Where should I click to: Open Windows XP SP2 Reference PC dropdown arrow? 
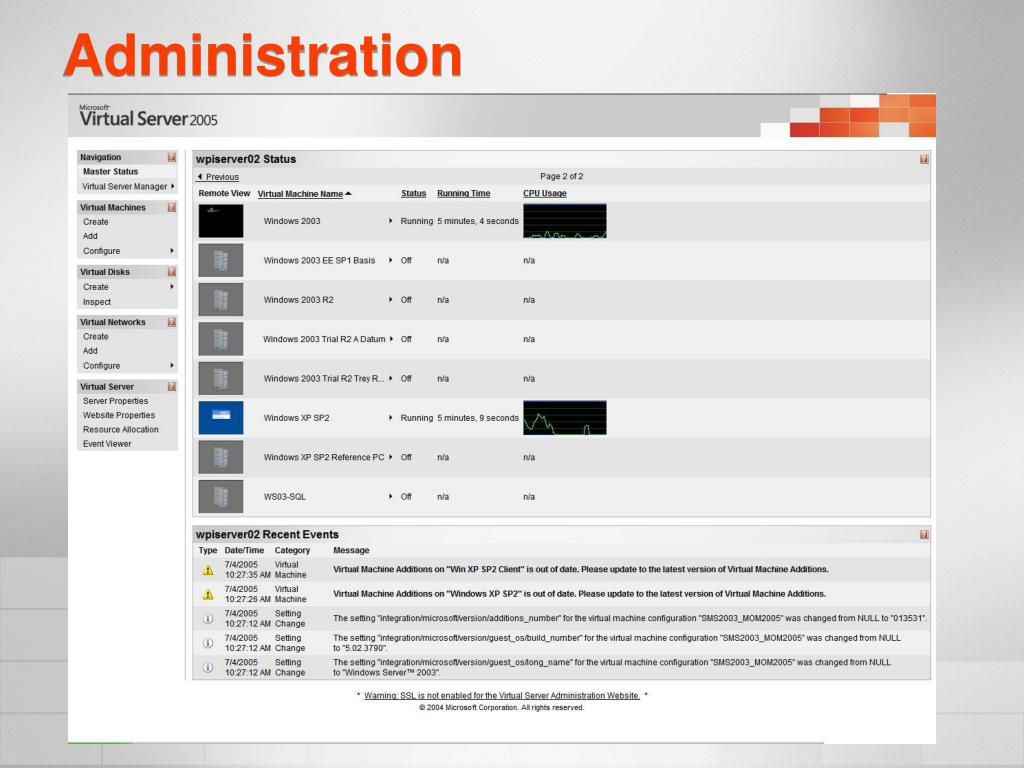click(x=391, y=457)
